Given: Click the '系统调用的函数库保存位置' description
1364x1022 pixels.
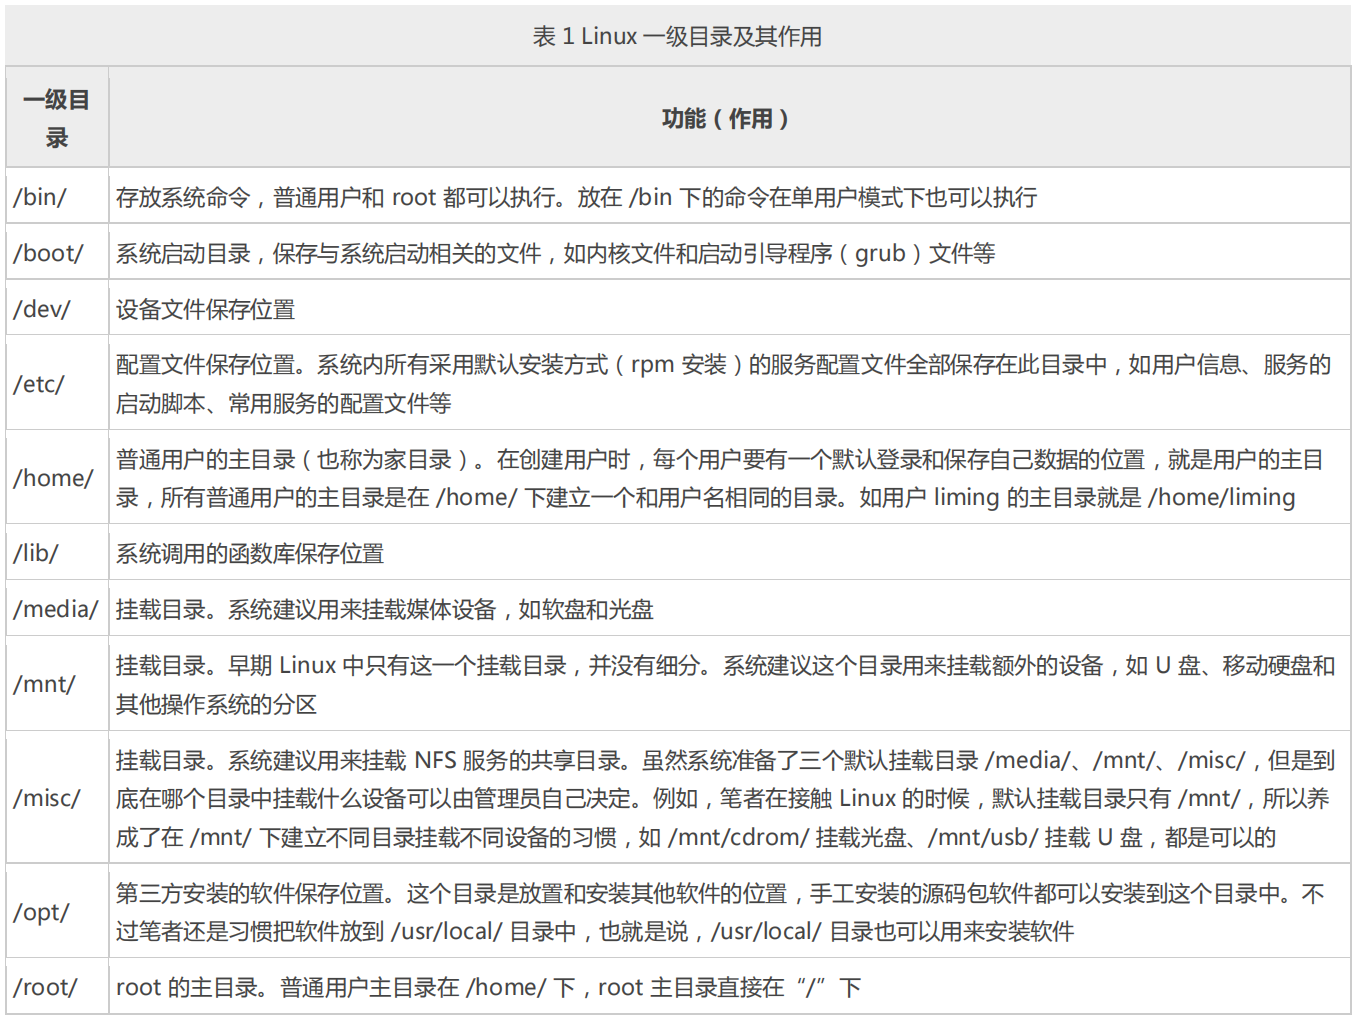Looking at the screenshot, I should (x=250, y=553).
